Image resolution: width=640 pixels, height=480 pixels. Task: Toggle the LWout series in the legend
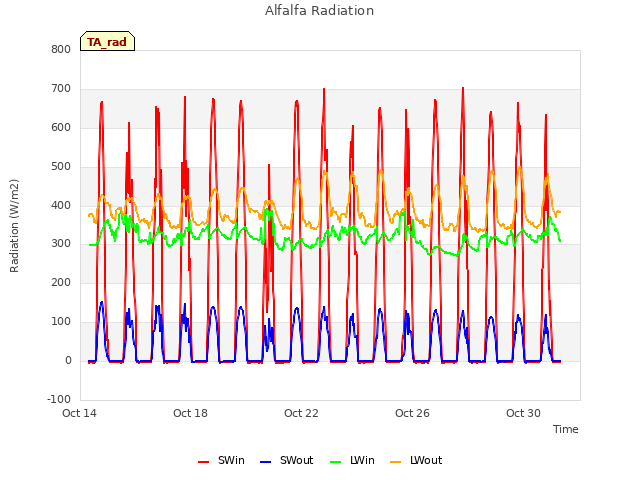pyautogui.click(x=416, y=460)
